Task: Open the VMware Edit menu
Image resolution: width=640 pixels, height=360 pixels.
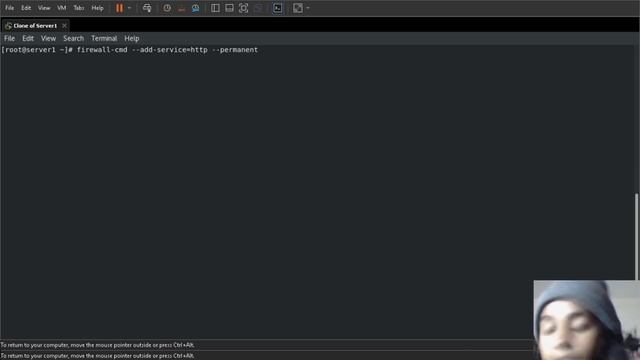Action: click(26, 8)
